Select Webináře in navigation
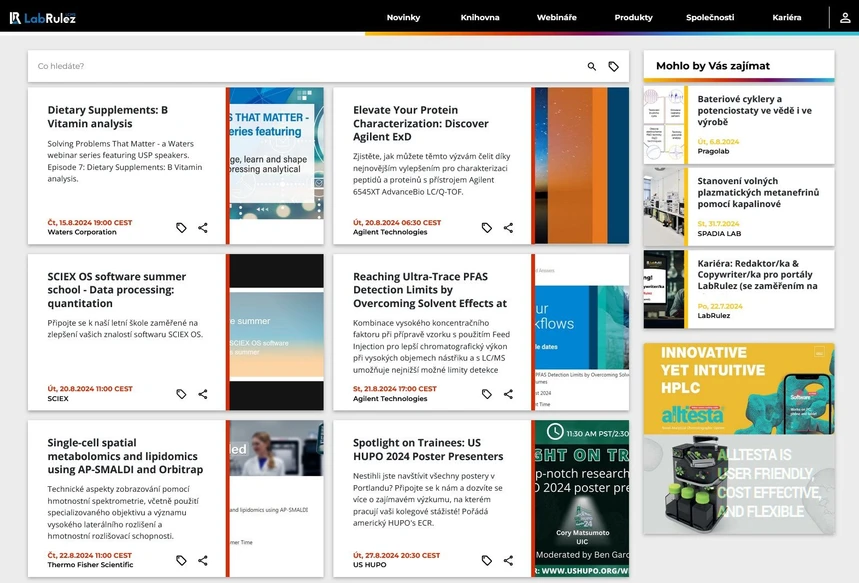 pos(557,18)
